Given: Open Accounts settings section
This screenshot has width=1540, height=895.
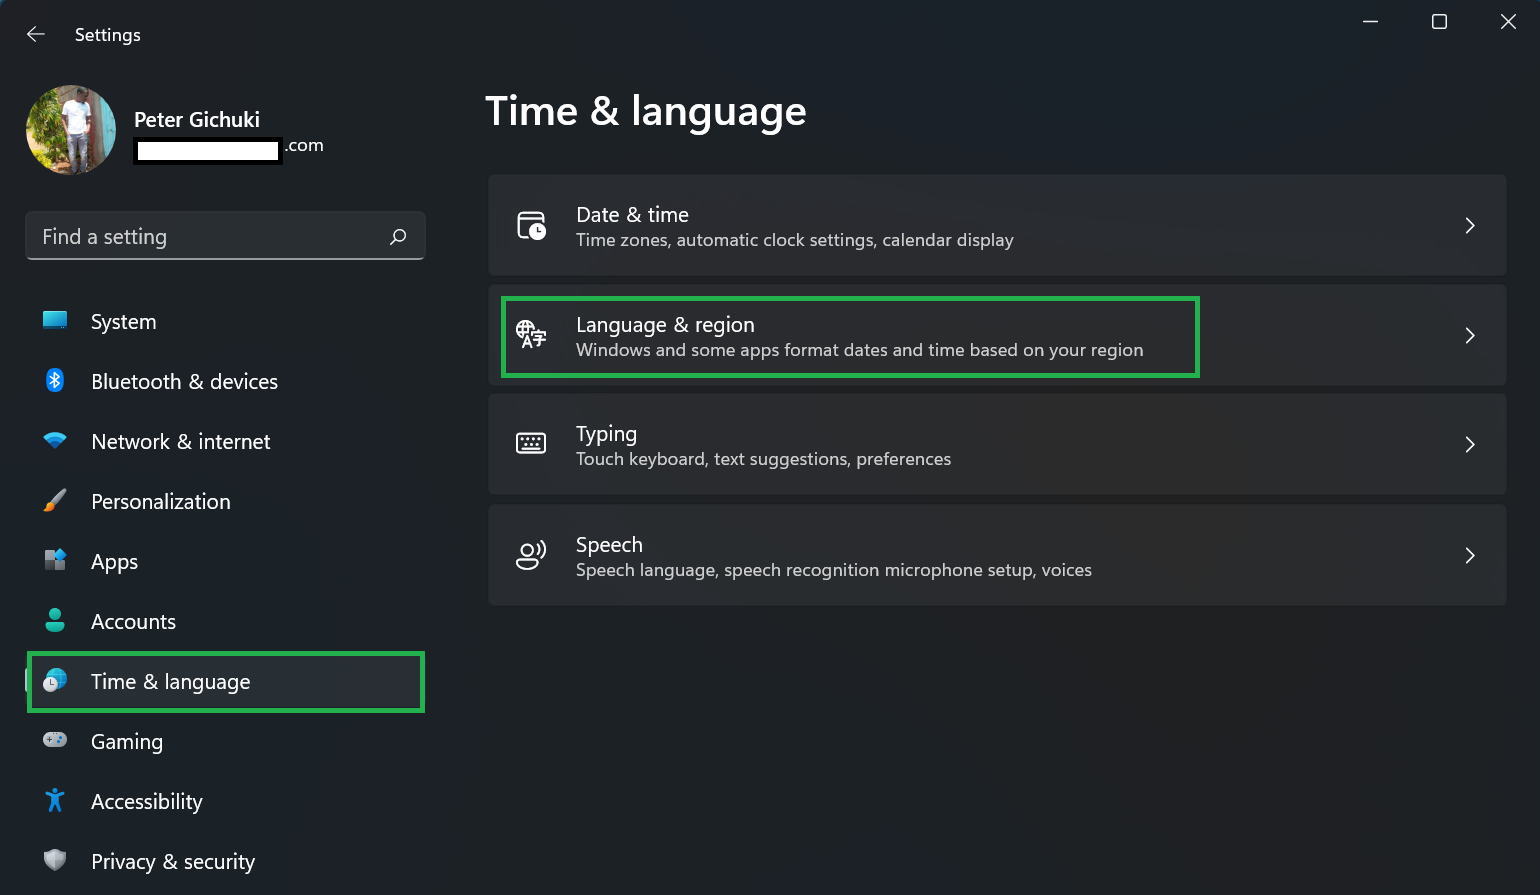Looking at the screenshot, I should (133, 622).
